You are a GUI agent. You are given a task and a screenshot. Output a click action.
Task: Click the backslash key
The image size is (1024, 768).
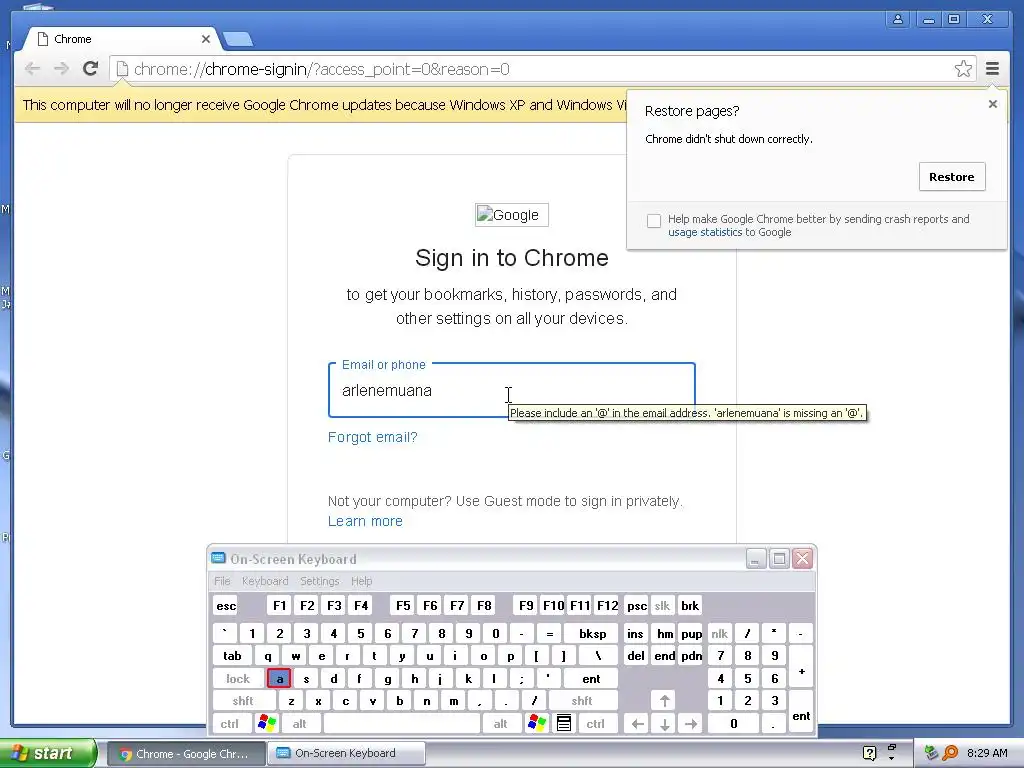coord(598,656)
